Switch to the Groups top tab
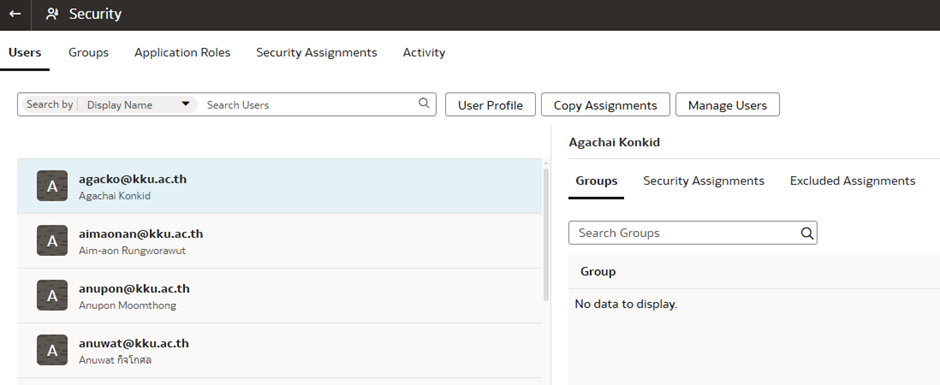 coord(88,53)
